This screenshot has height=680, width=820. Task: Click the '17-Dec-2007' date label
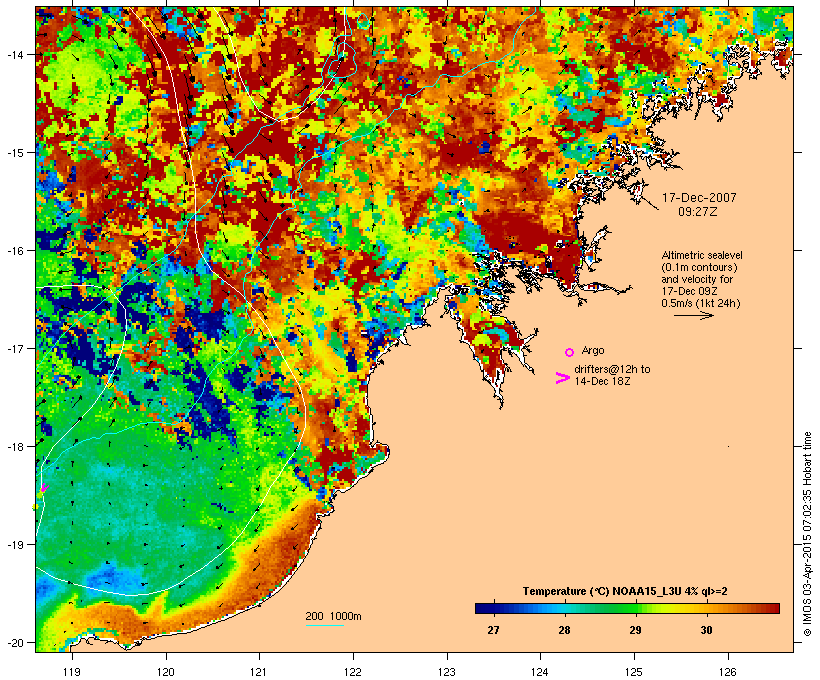click(699, 198)
